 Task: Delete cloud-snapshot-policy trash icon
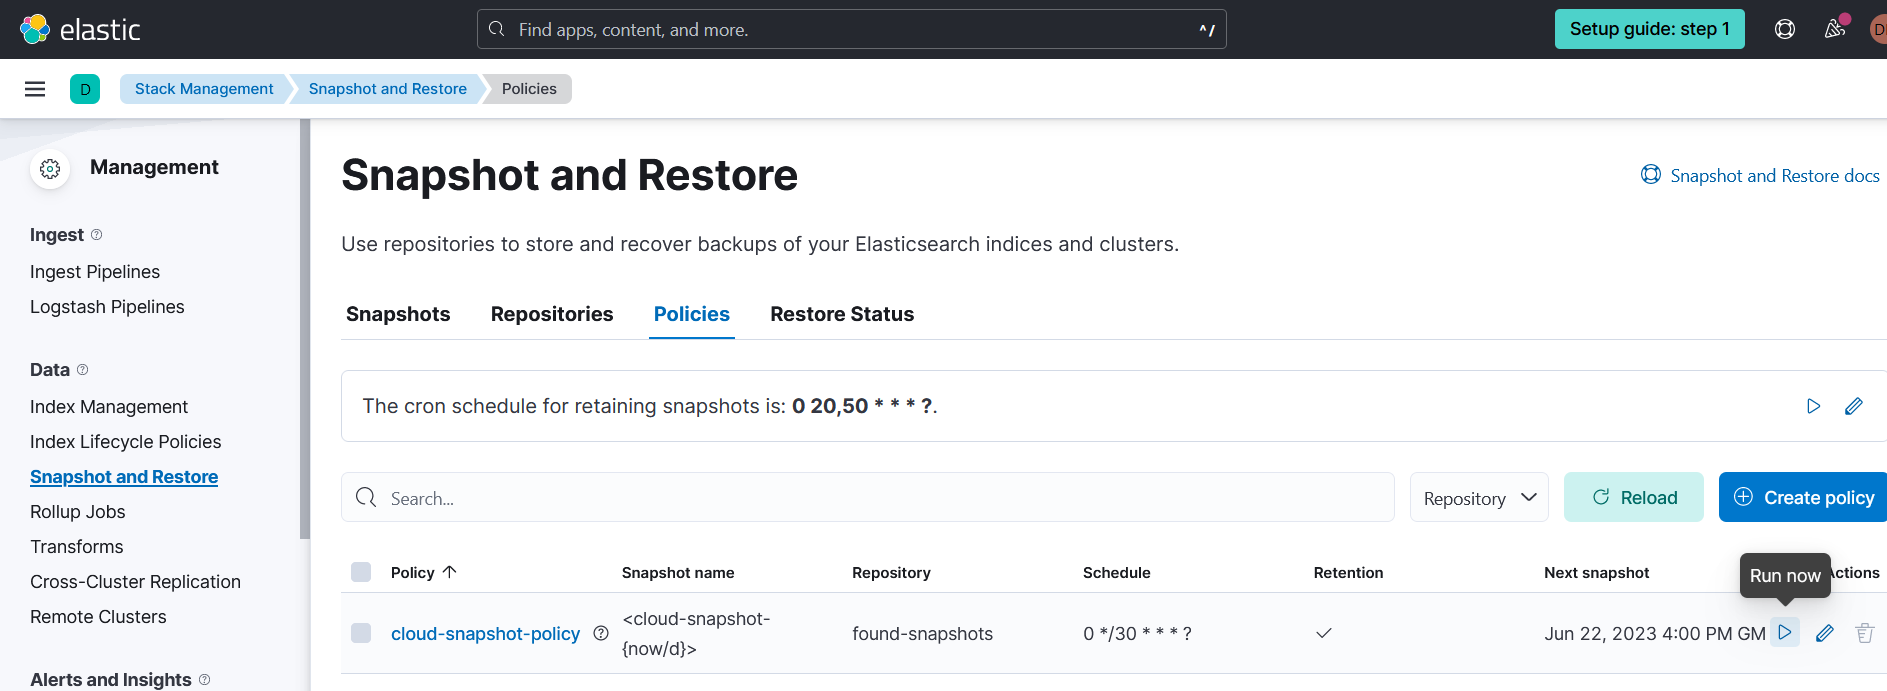coord(1864,633)
